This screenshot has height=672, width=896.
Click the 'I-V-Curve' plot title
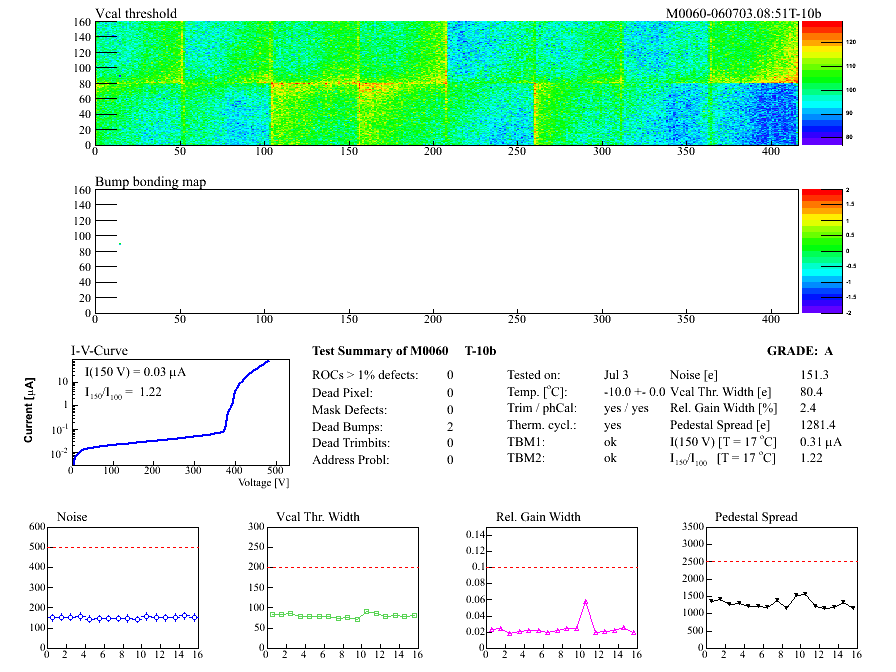click(96, 351)
